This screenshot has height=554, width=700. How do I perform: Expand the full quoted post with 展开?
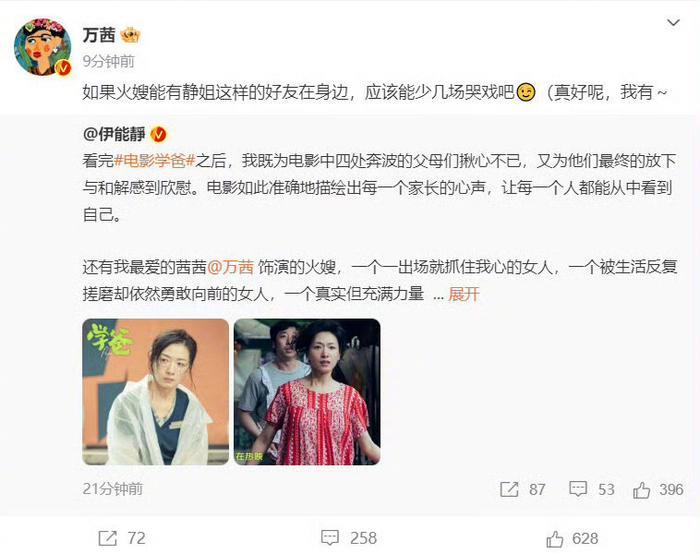click(464, 294)
